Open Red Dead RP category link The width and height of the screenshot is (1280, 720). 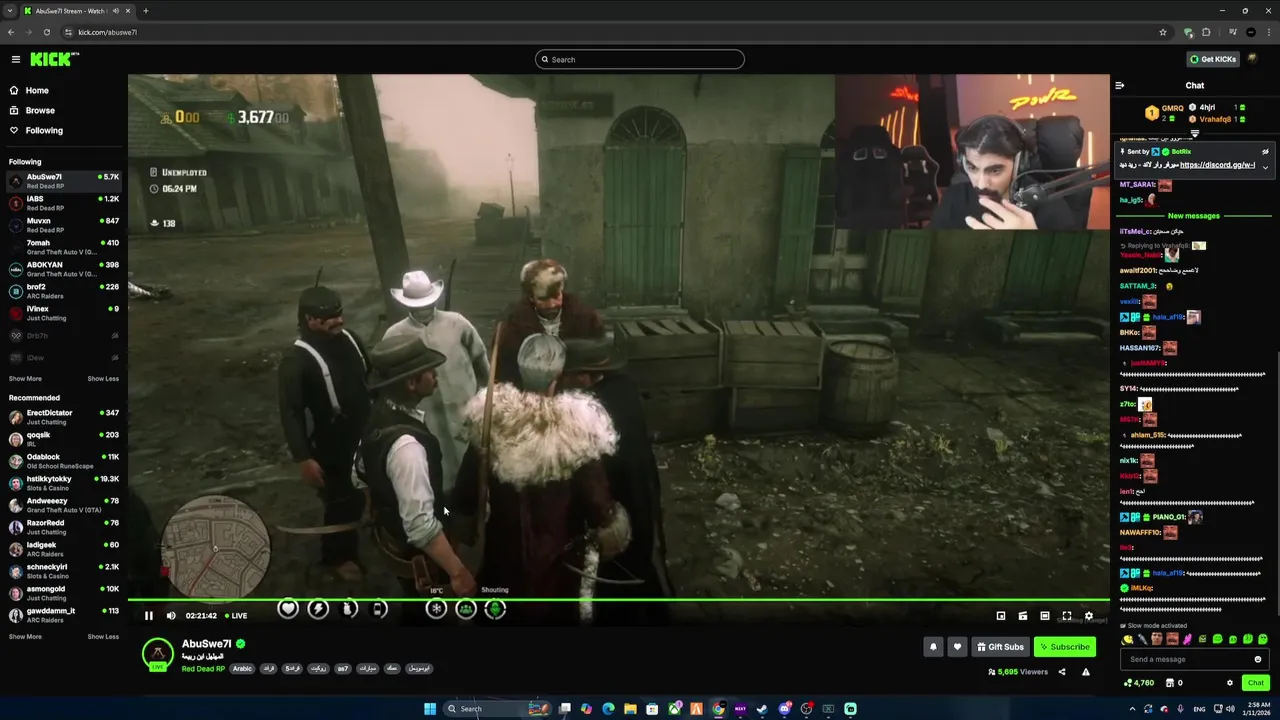point(203,669)
